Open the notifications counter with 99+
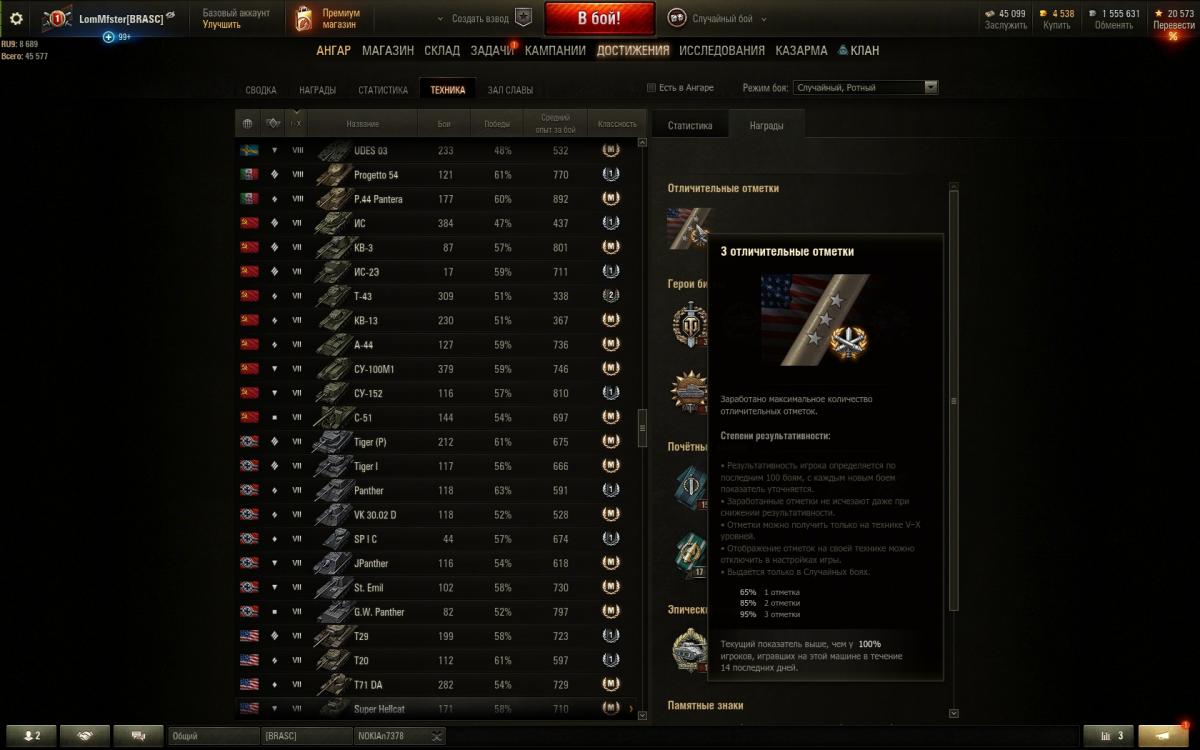1200x750 pixels. (117, 37)
